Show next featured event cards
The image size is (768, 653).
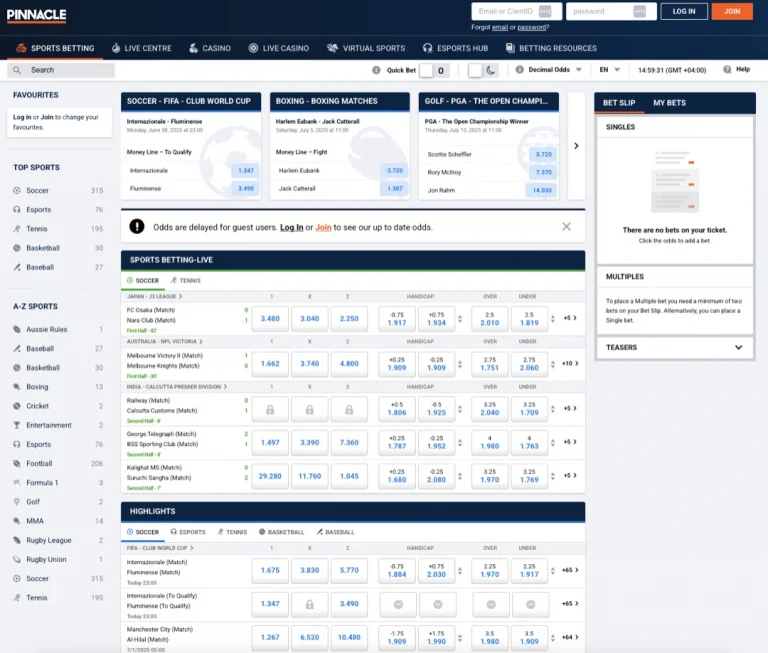(576, 145)
